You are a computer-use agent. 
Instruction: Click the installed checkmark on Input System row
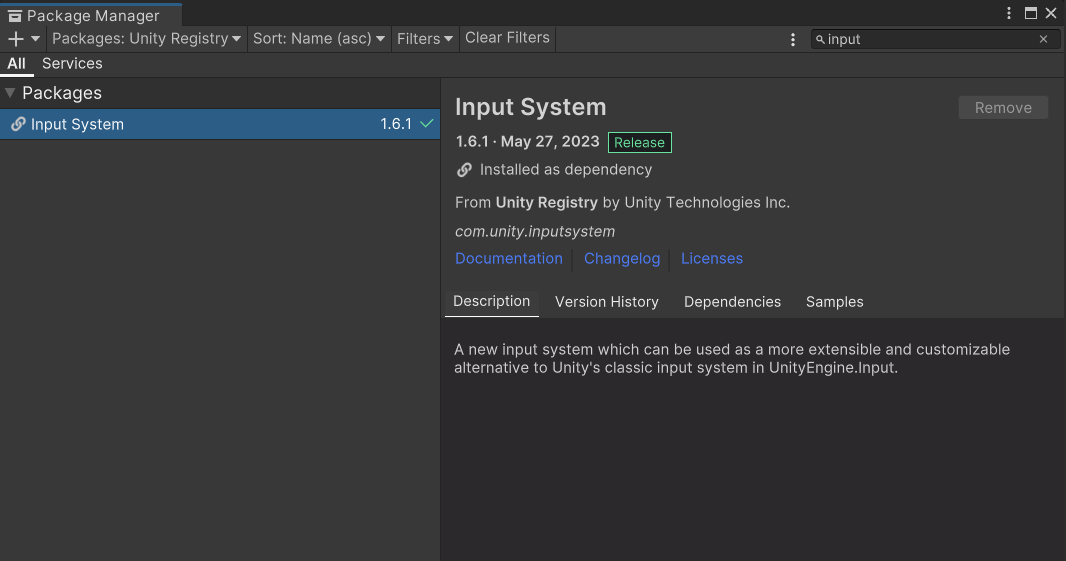coord(426,124)
